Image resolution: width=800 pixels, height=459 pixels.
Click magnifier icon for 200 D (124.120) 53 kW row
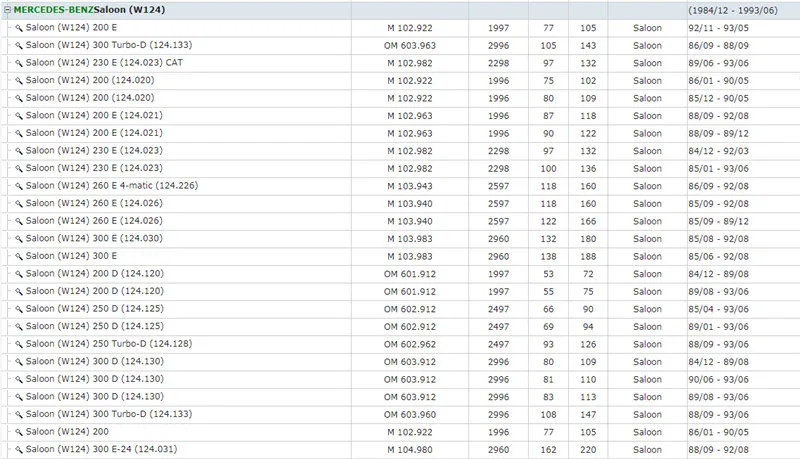click(x=19, y=274)
